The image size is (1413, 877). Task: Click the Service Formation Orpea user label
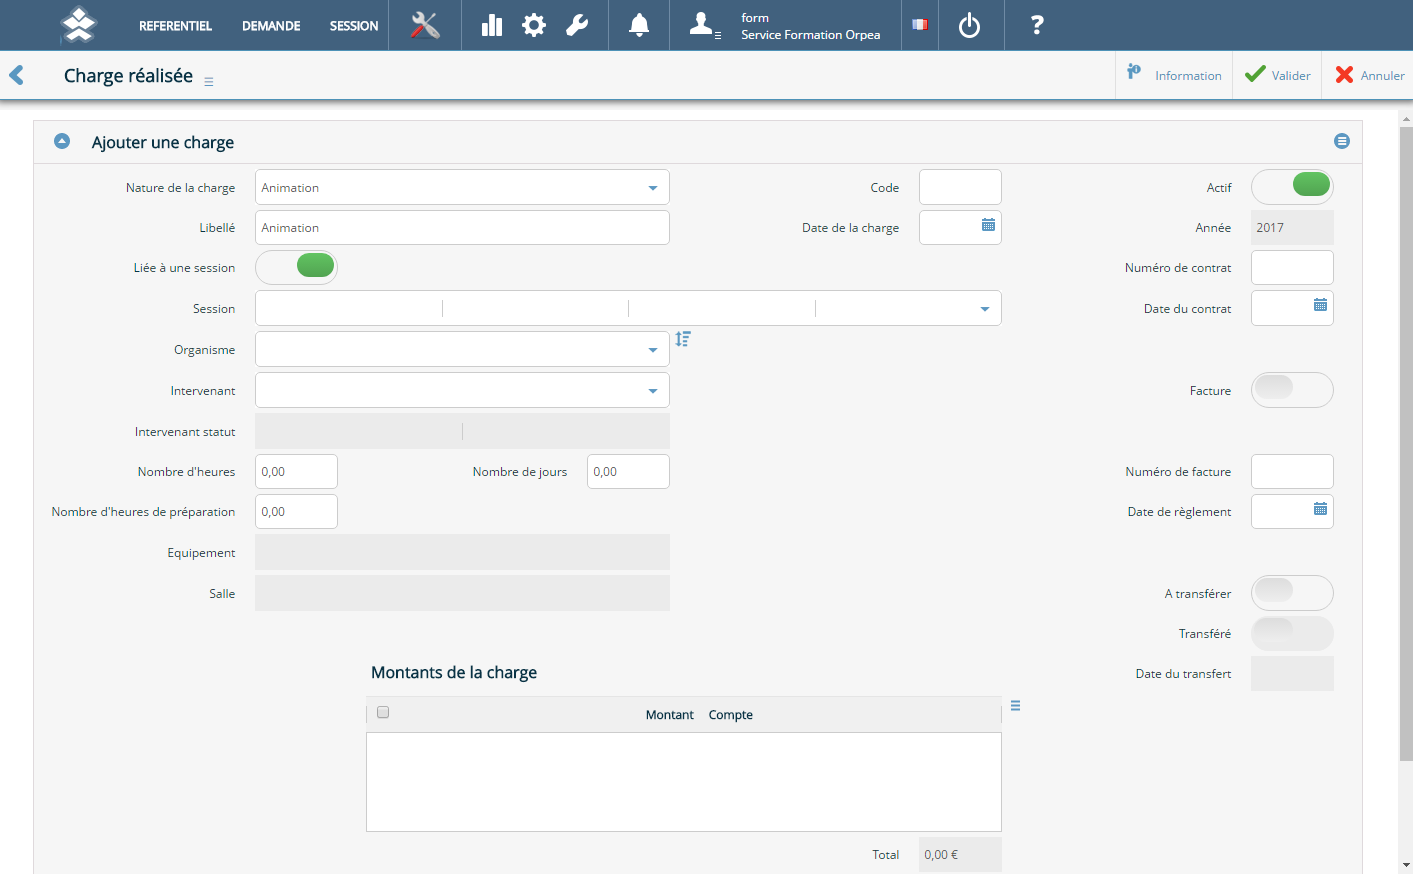(x=811, y=35)
